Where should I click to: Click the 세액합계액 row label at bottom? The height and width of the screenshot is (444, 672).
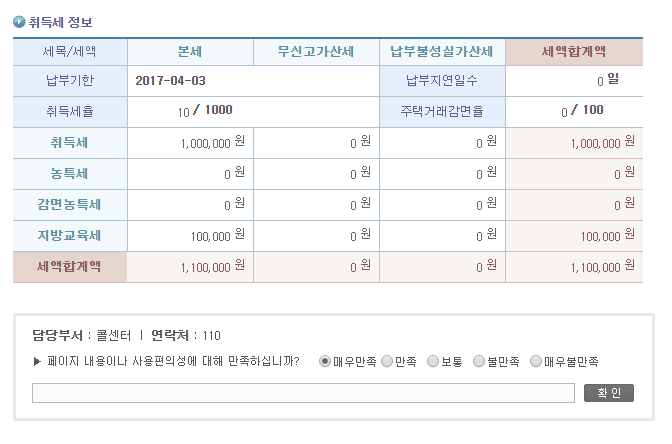coord(70,267)
